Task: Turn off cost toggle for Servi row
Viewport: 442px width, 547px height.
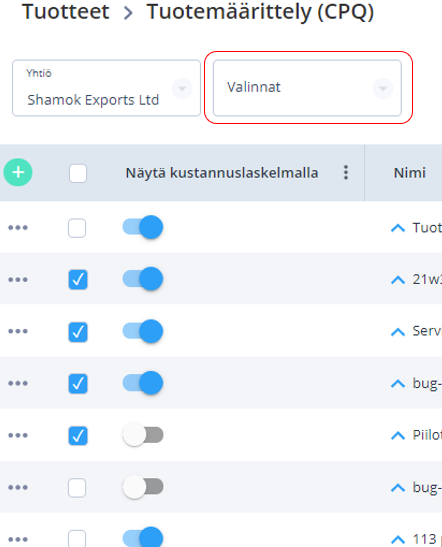Action: point(143,331)
